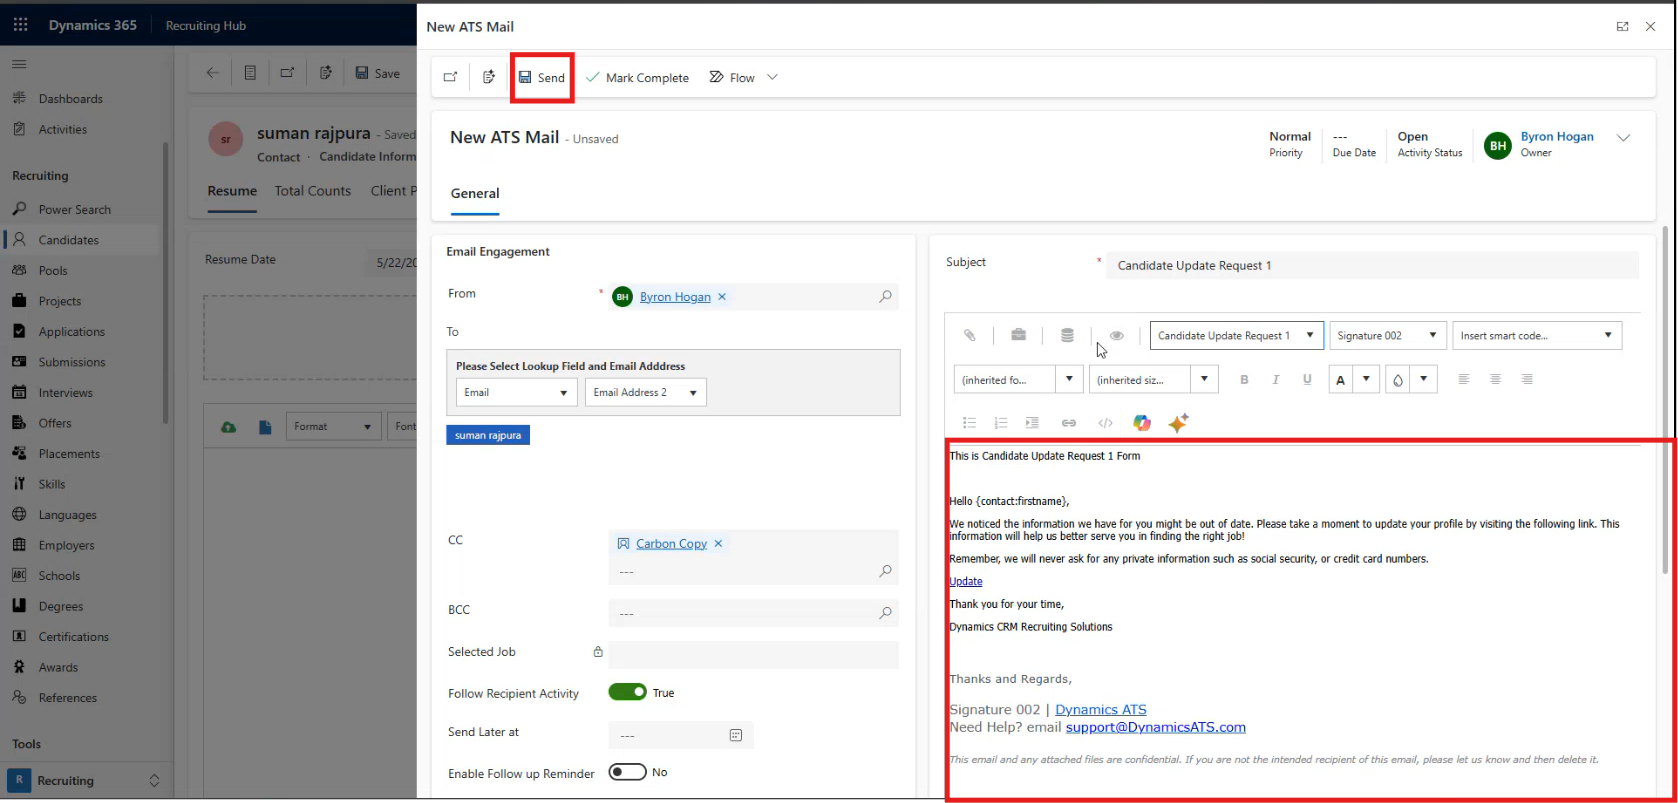Viewport: 1678px width, 803px height.
Task: Expand the header chevron next to Byron Hogan
Action: pos(1624,138)
